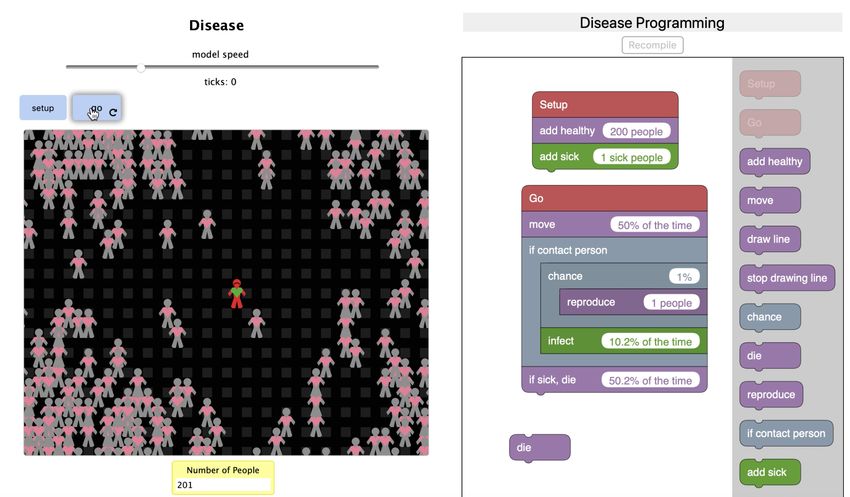The width and height of the screenshot is (850, 497).
Task: Pick the reproduce block from palette
Action: [771, 395]
